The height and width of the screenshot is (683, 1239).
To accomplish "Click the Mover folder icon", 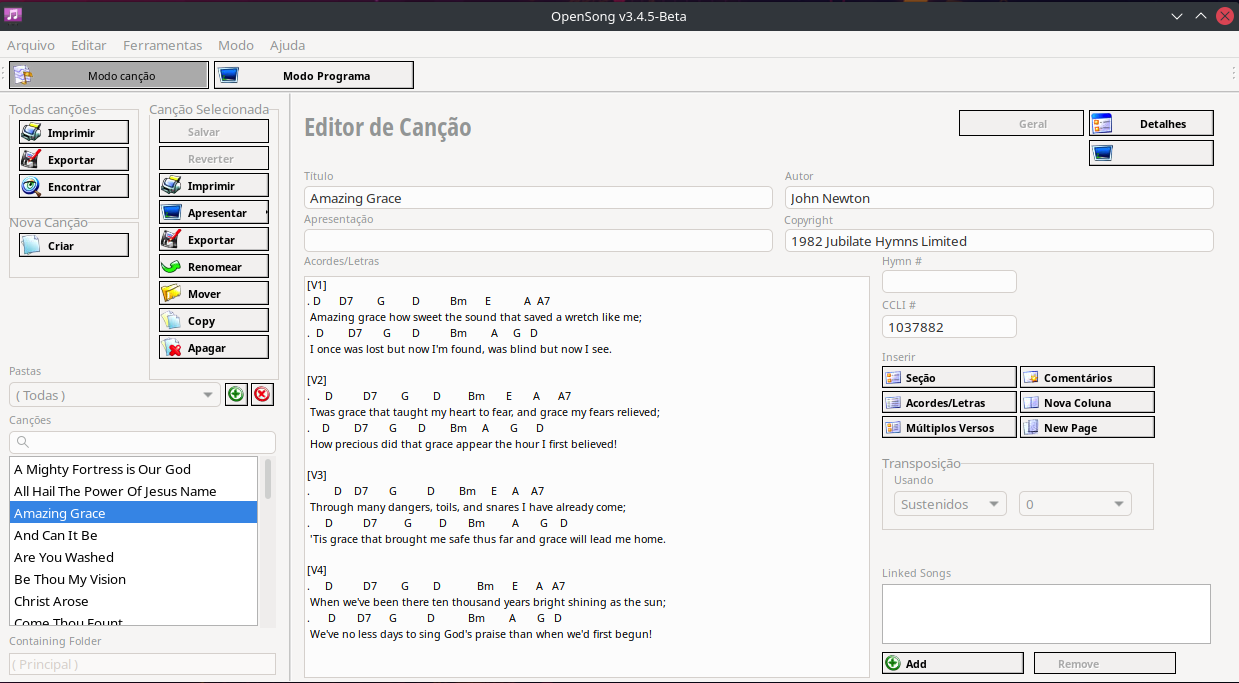I will click(x=170, y=292).
